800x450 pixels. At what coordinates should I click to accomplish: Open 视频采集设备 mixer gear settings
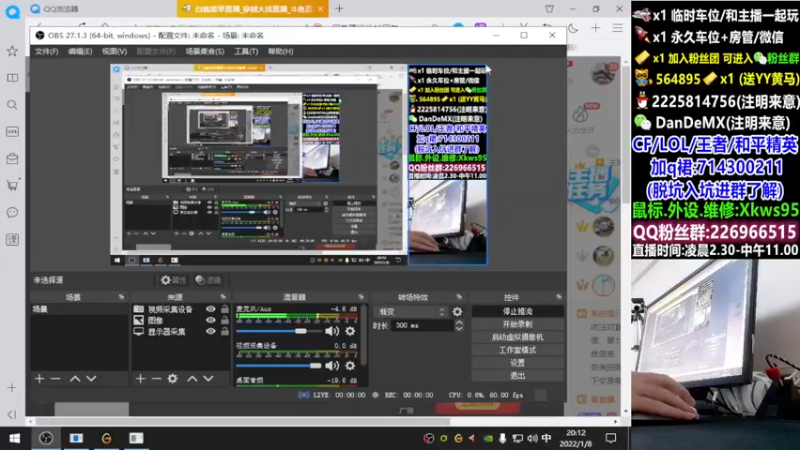[x=350, y=365]
